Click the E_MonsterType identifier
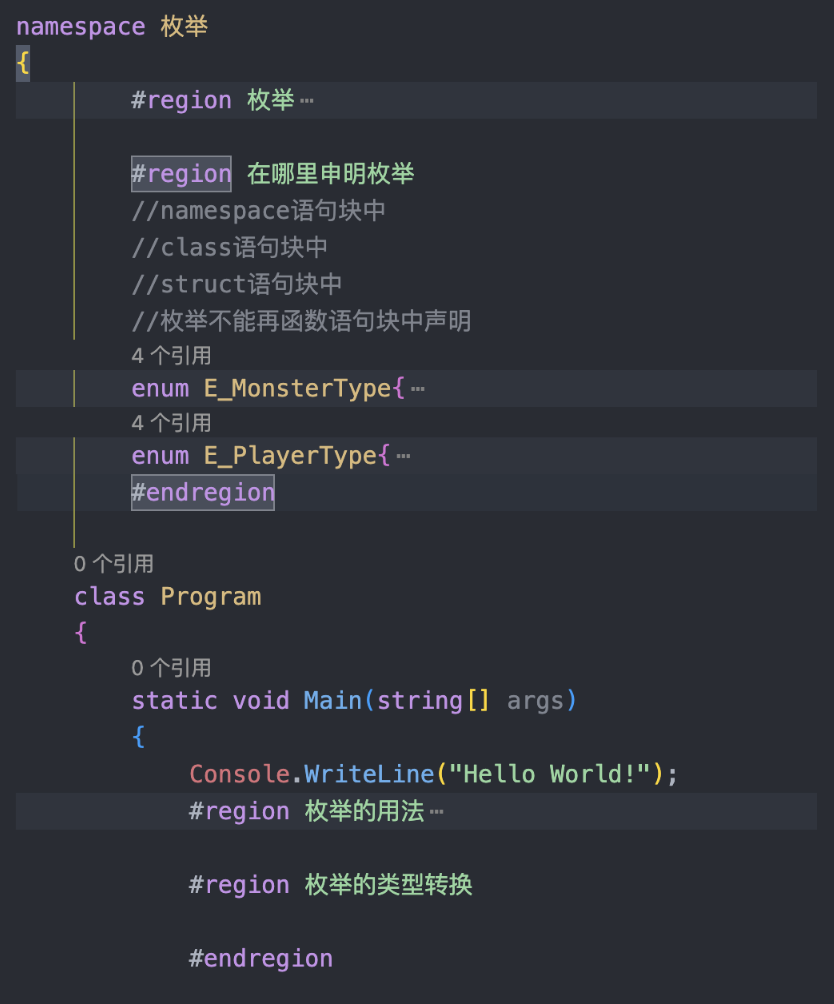Viewport: 834px width, 1004px height. click(298, 389)
